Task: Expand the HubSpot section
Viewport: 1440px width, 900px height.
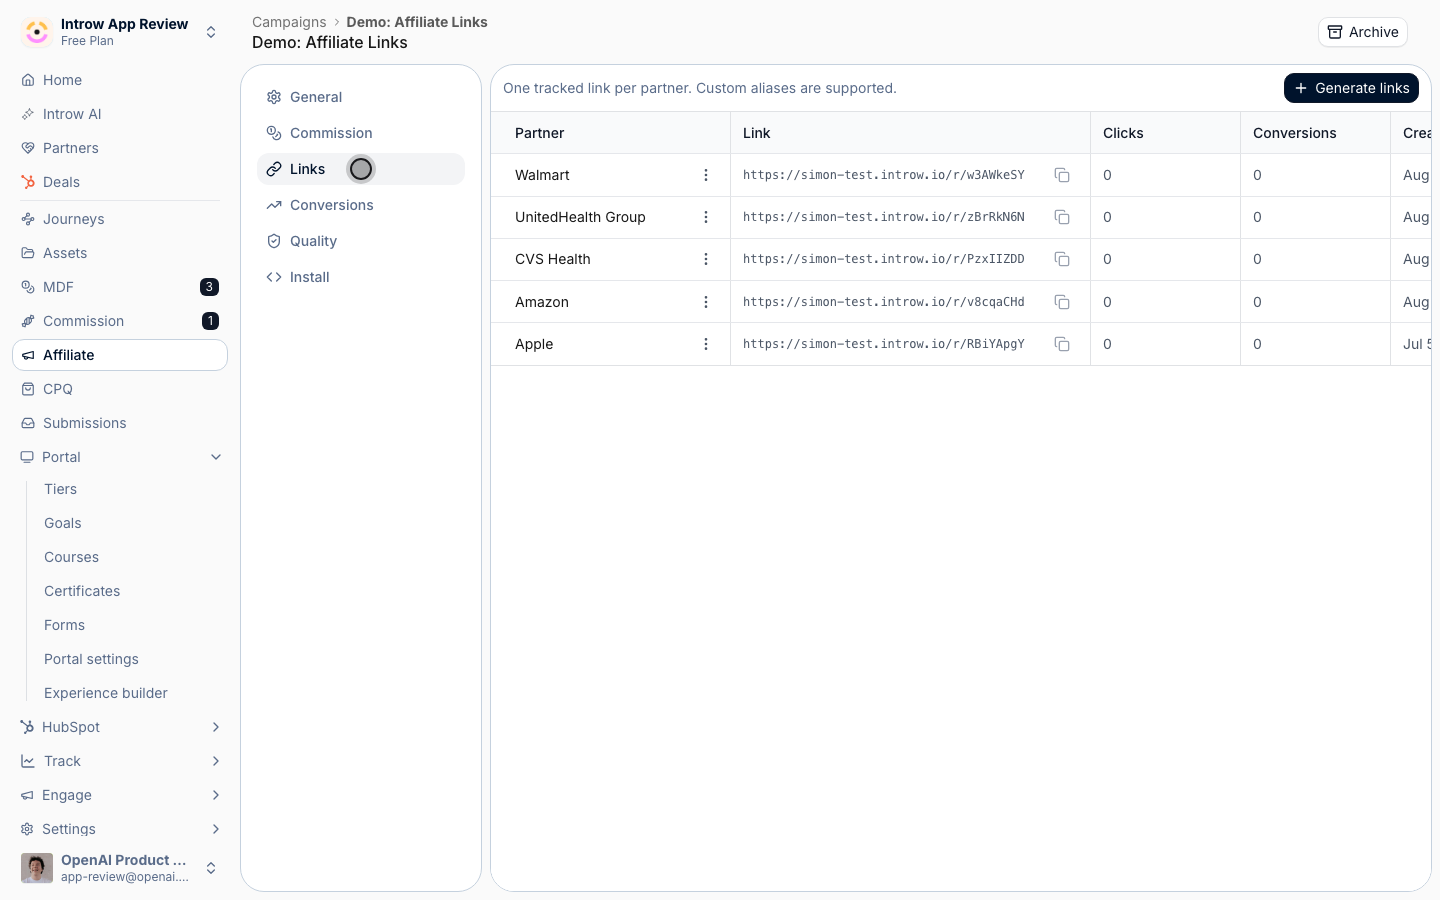Action: pos(120,727)
